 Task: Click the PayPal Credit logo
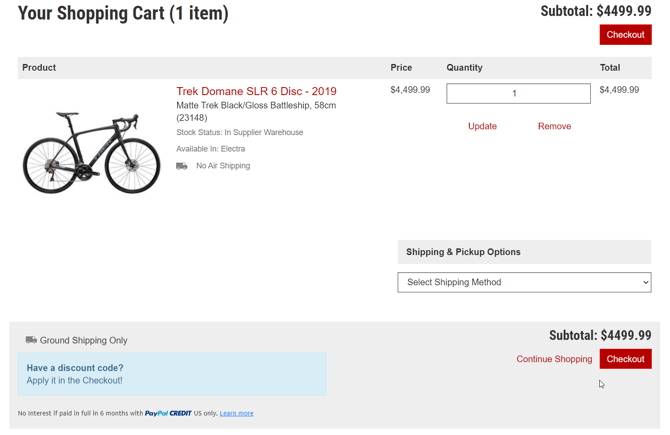click(168, 413)
